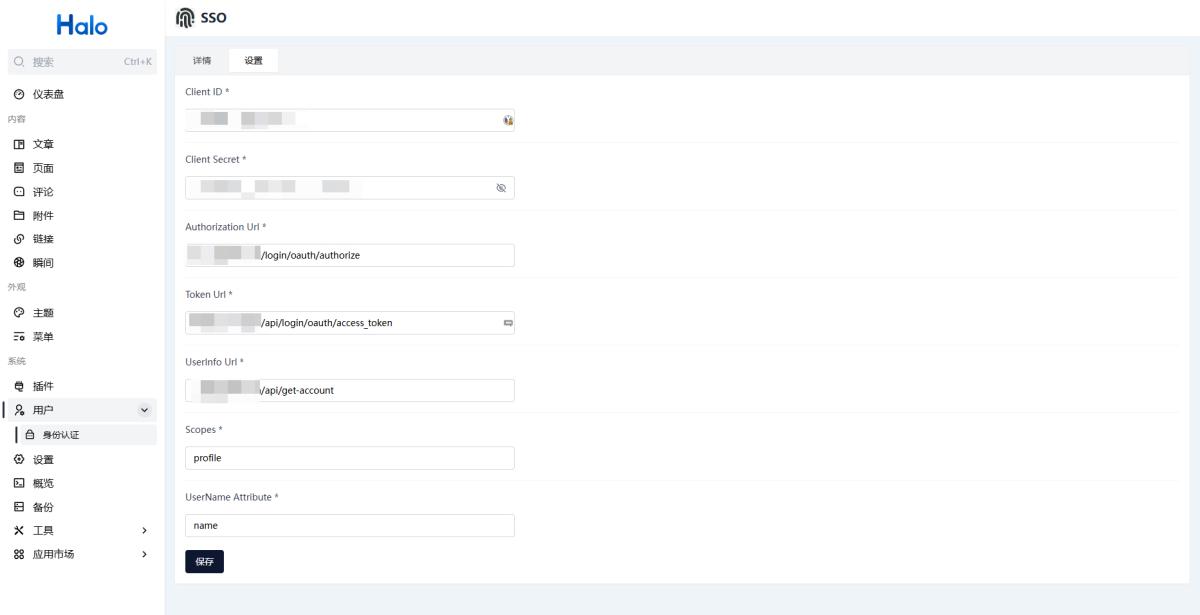The image size is (1200, 615).
Task: Focus the Scopes input field
Action: (x=349, y=458)
